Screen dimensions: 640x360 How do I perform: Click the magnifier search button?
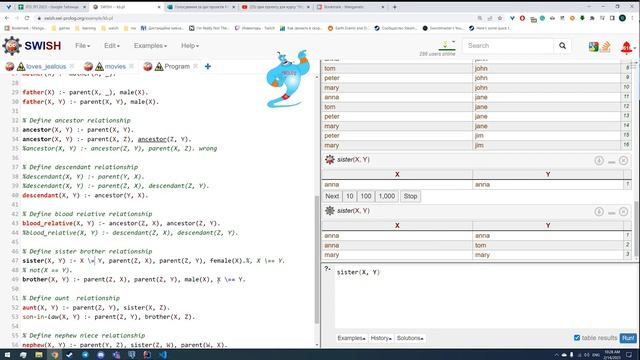tap(562, 46)
